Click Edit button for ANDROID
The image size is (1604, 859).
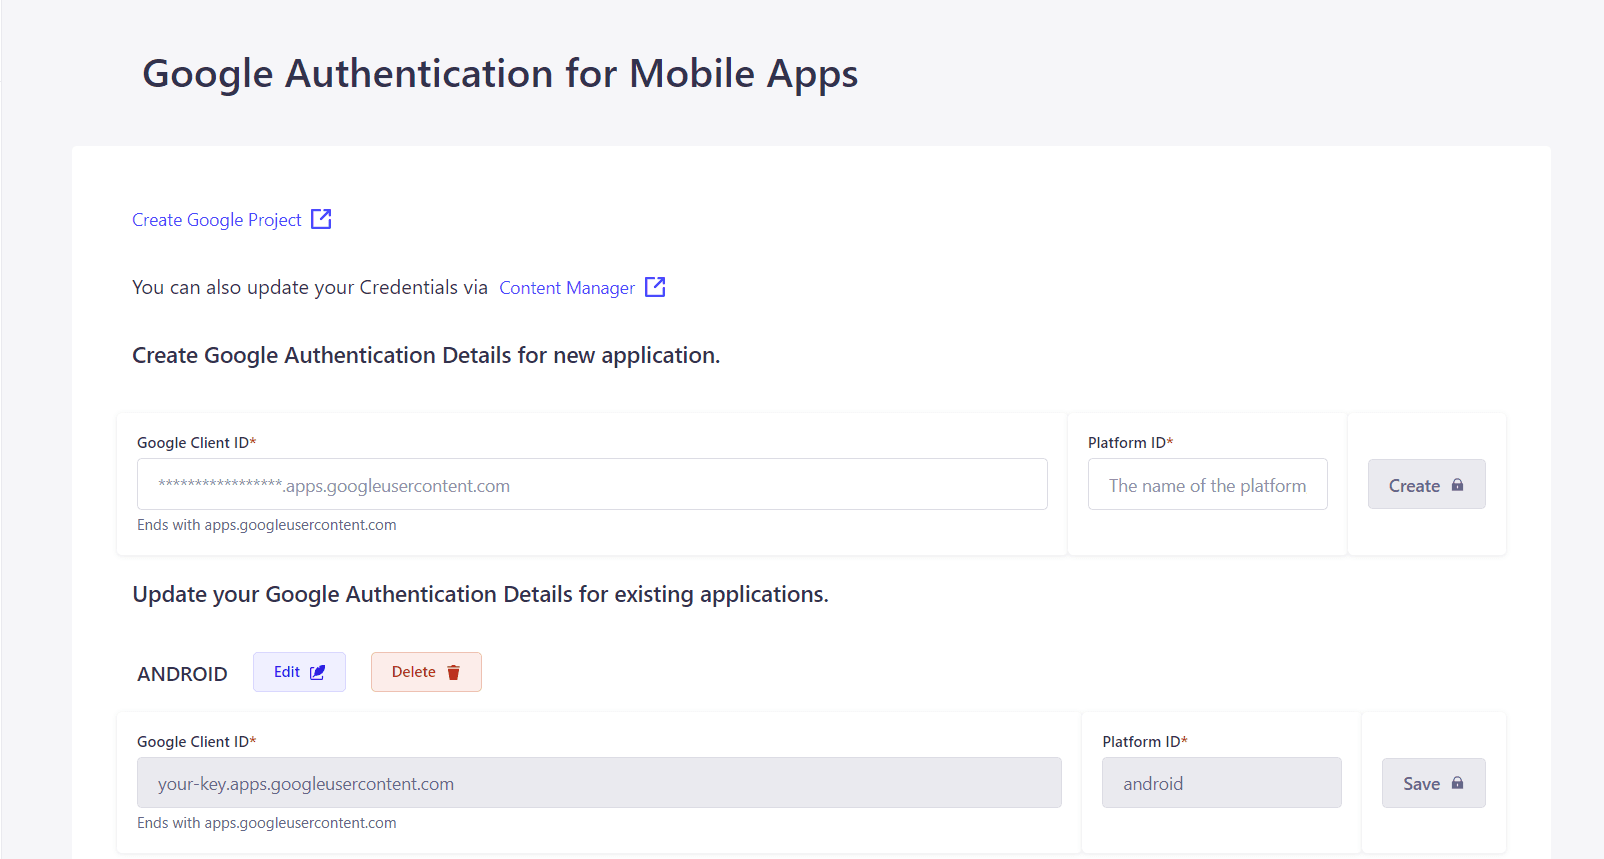click(x=299, y=672)
